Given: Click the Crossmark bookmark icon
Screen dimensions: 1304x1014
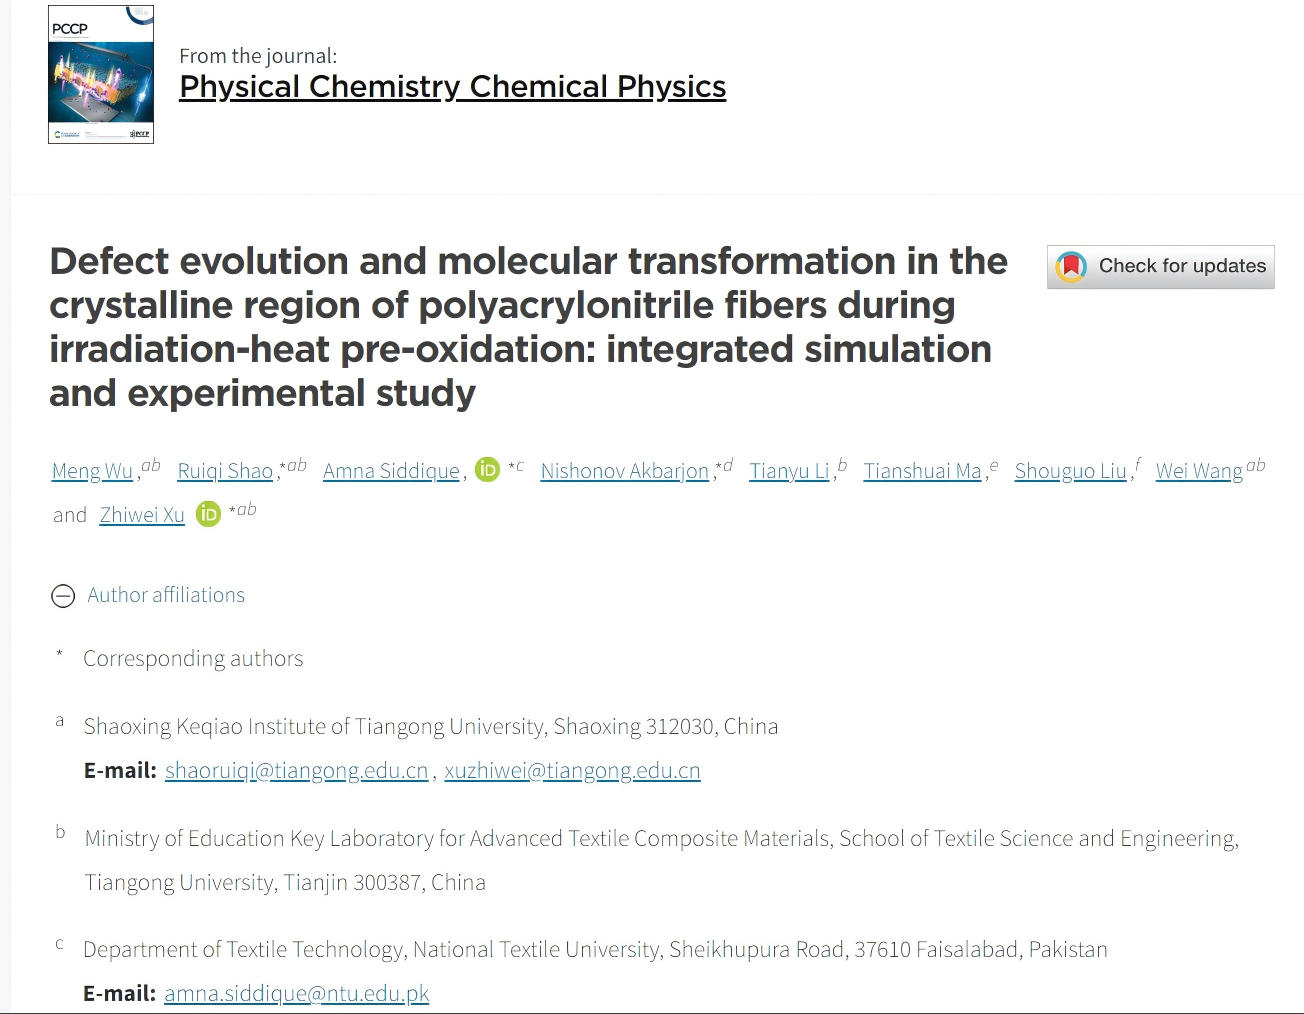Looking at the screenshot, I should [1071, 267].
